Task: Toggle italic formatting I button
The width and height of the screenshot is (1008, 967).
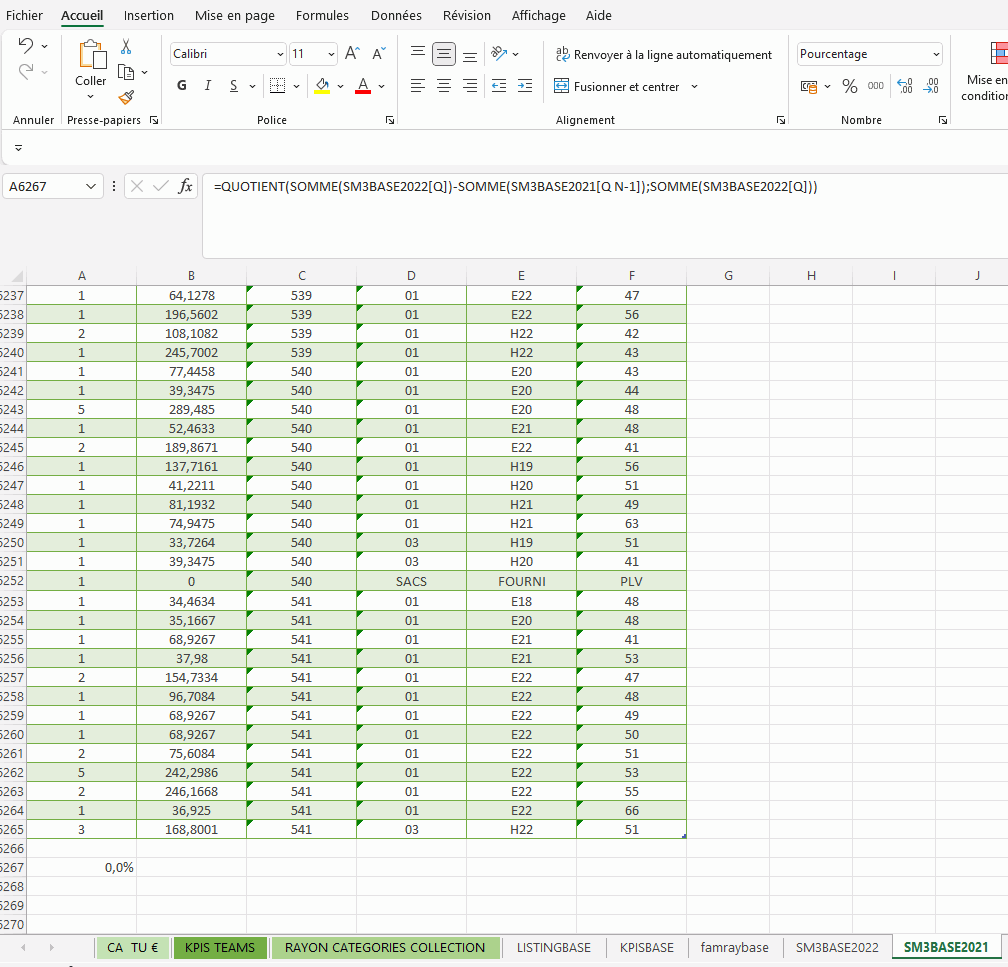Action: point(208,86)
